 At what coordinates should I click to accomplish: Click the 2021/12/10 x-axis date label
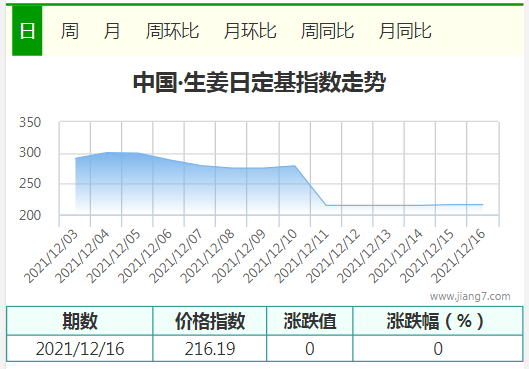pyautogui.click(x=270, y=256)
